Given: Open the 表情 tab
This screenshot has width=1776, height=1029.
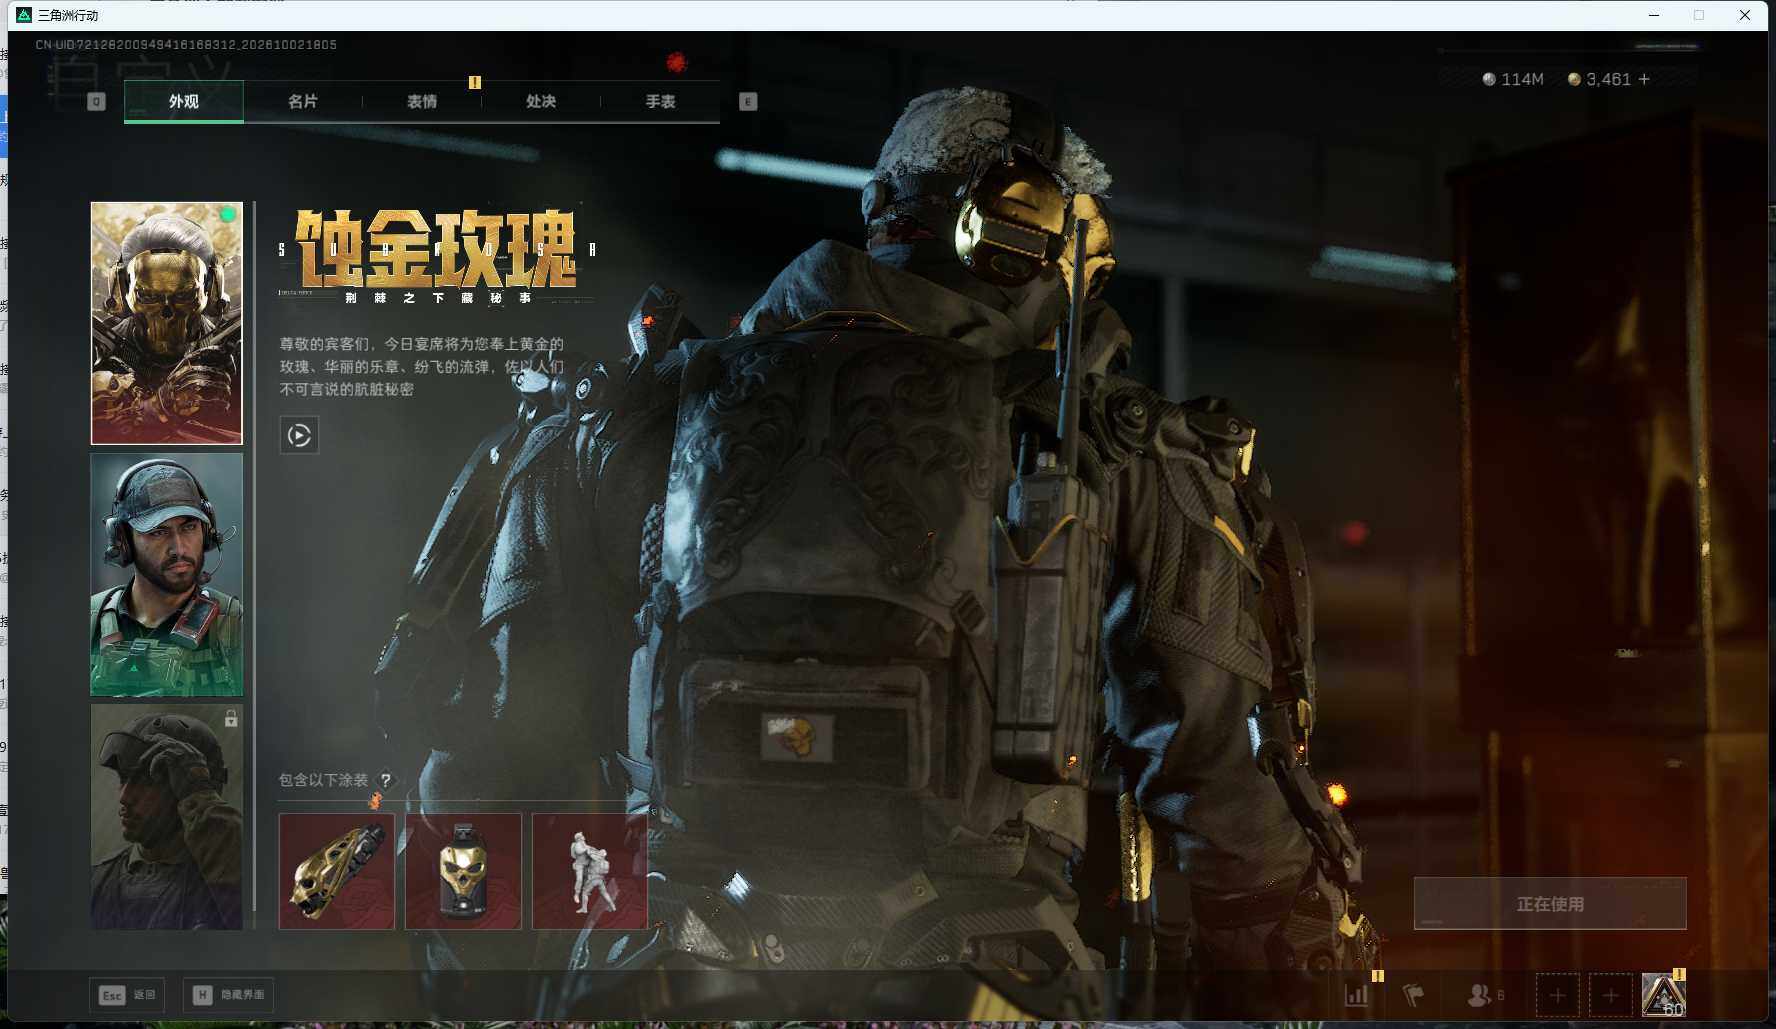Looking at the screenshot, I should point(422,101).
